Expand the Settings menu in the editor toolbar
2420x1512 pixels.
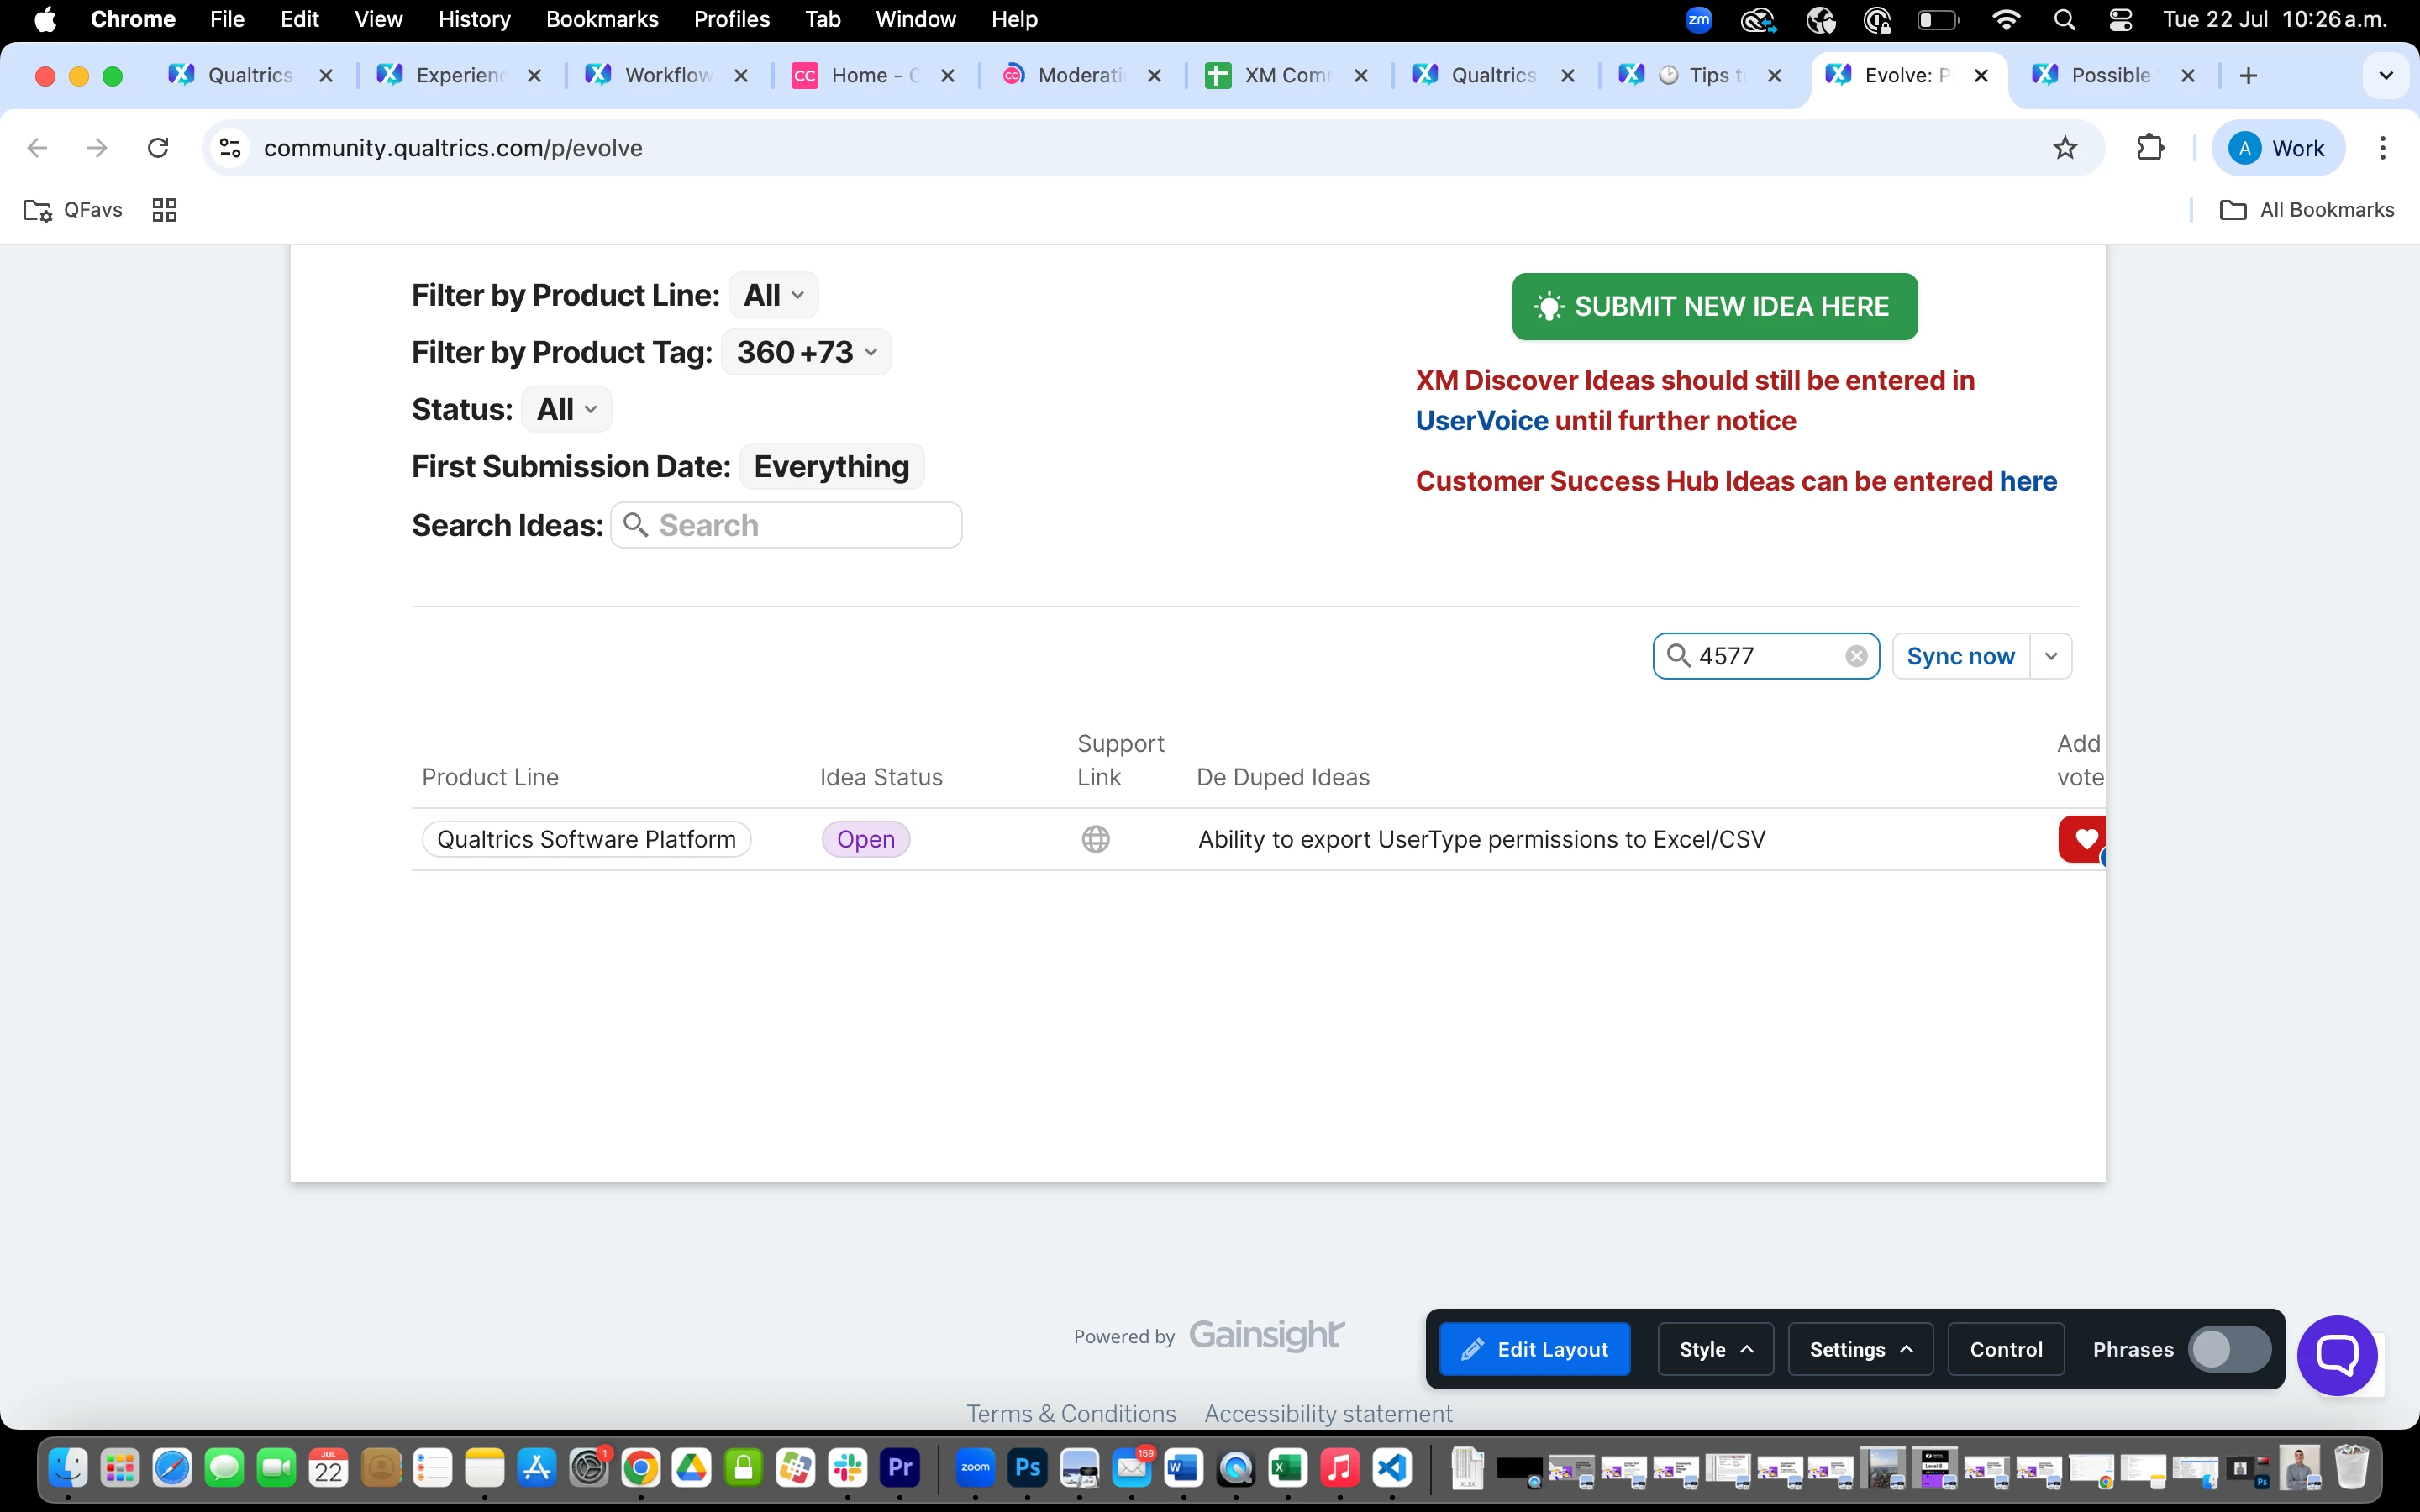click(x=1860, y=1349)
